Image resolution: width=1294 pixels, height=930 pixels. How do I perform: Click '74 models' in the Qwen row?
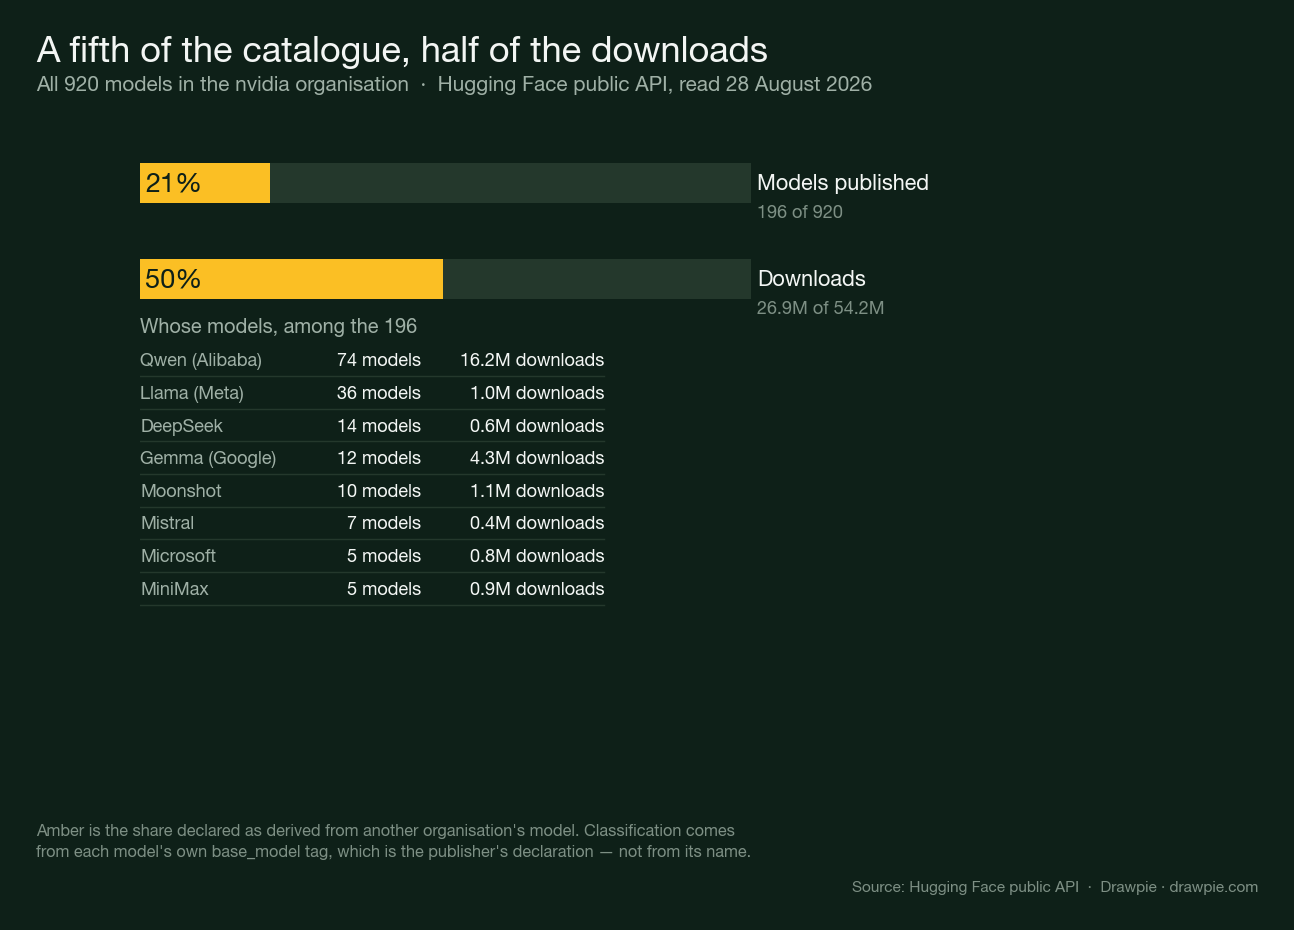379,360
